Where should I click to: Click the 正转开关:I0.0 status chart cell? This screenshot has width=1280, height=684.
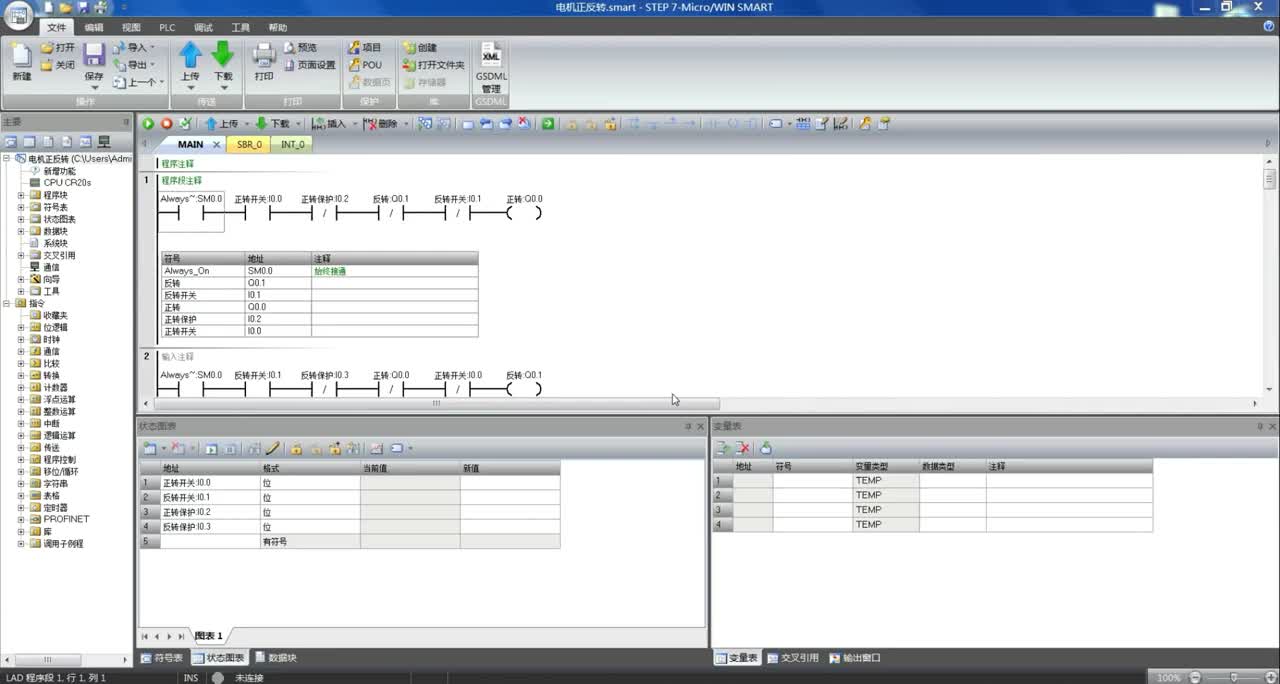(x=210, y=482)
